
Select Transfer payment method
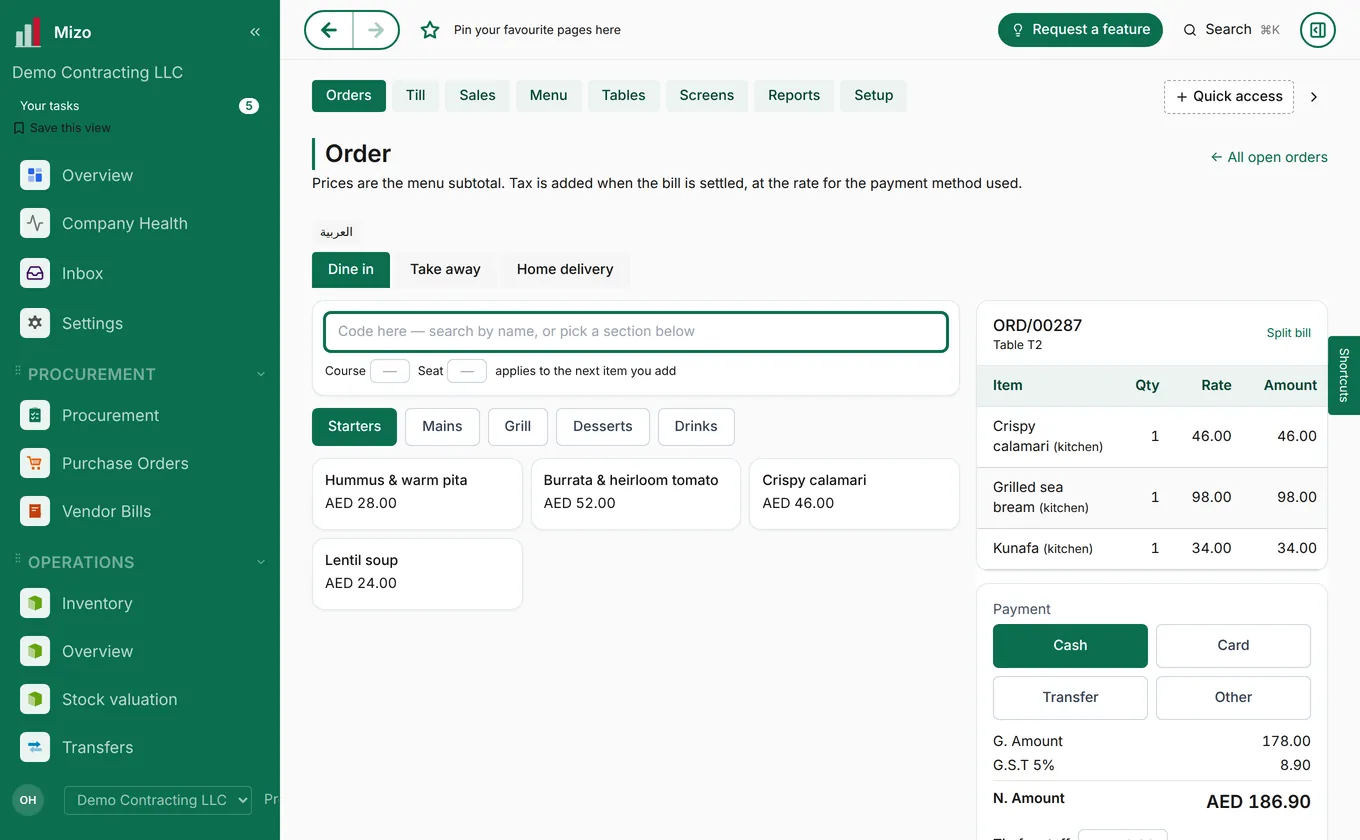pyautogui.click(x=1070, y=698)
